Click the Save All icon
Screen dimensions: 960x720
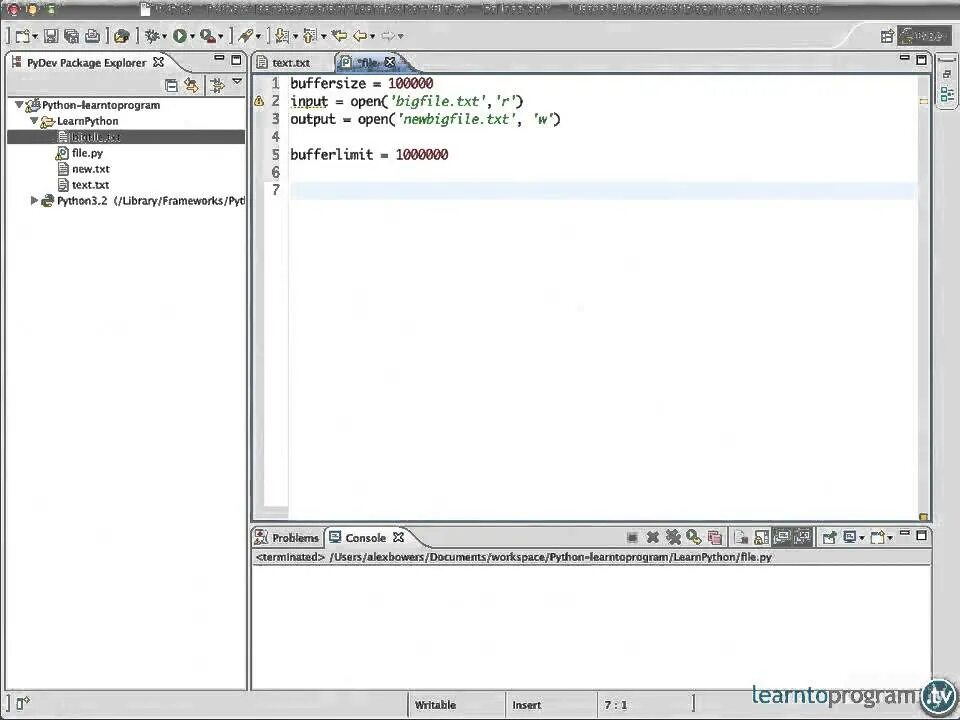coord(71,36)
